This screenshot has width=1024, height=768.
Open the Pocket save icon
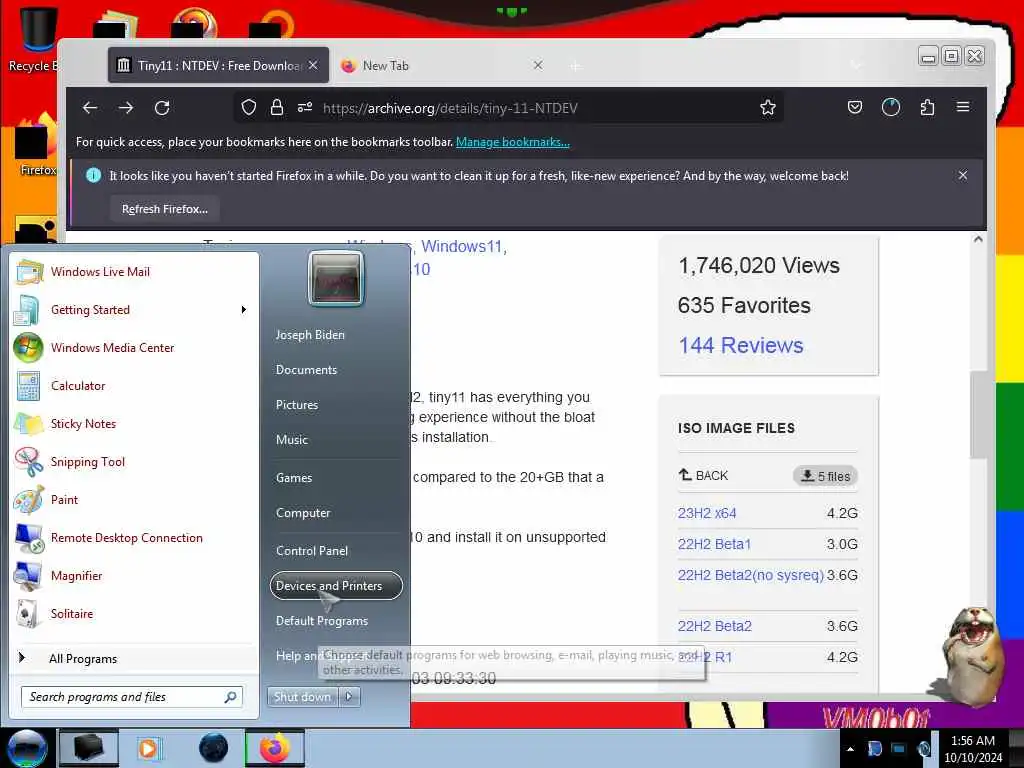pyautogui.click(x=855, y=108)
